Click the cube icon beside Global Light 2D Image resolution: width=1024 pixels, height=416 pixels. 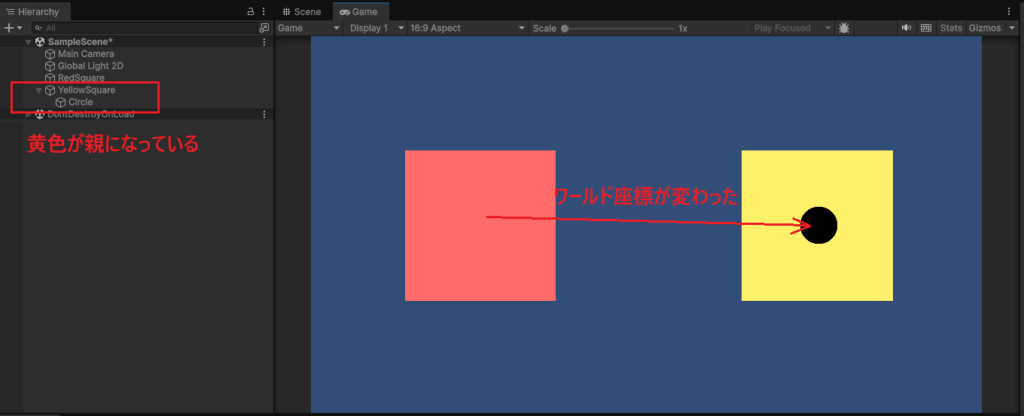pyautogui.click(x=50, y=66)
